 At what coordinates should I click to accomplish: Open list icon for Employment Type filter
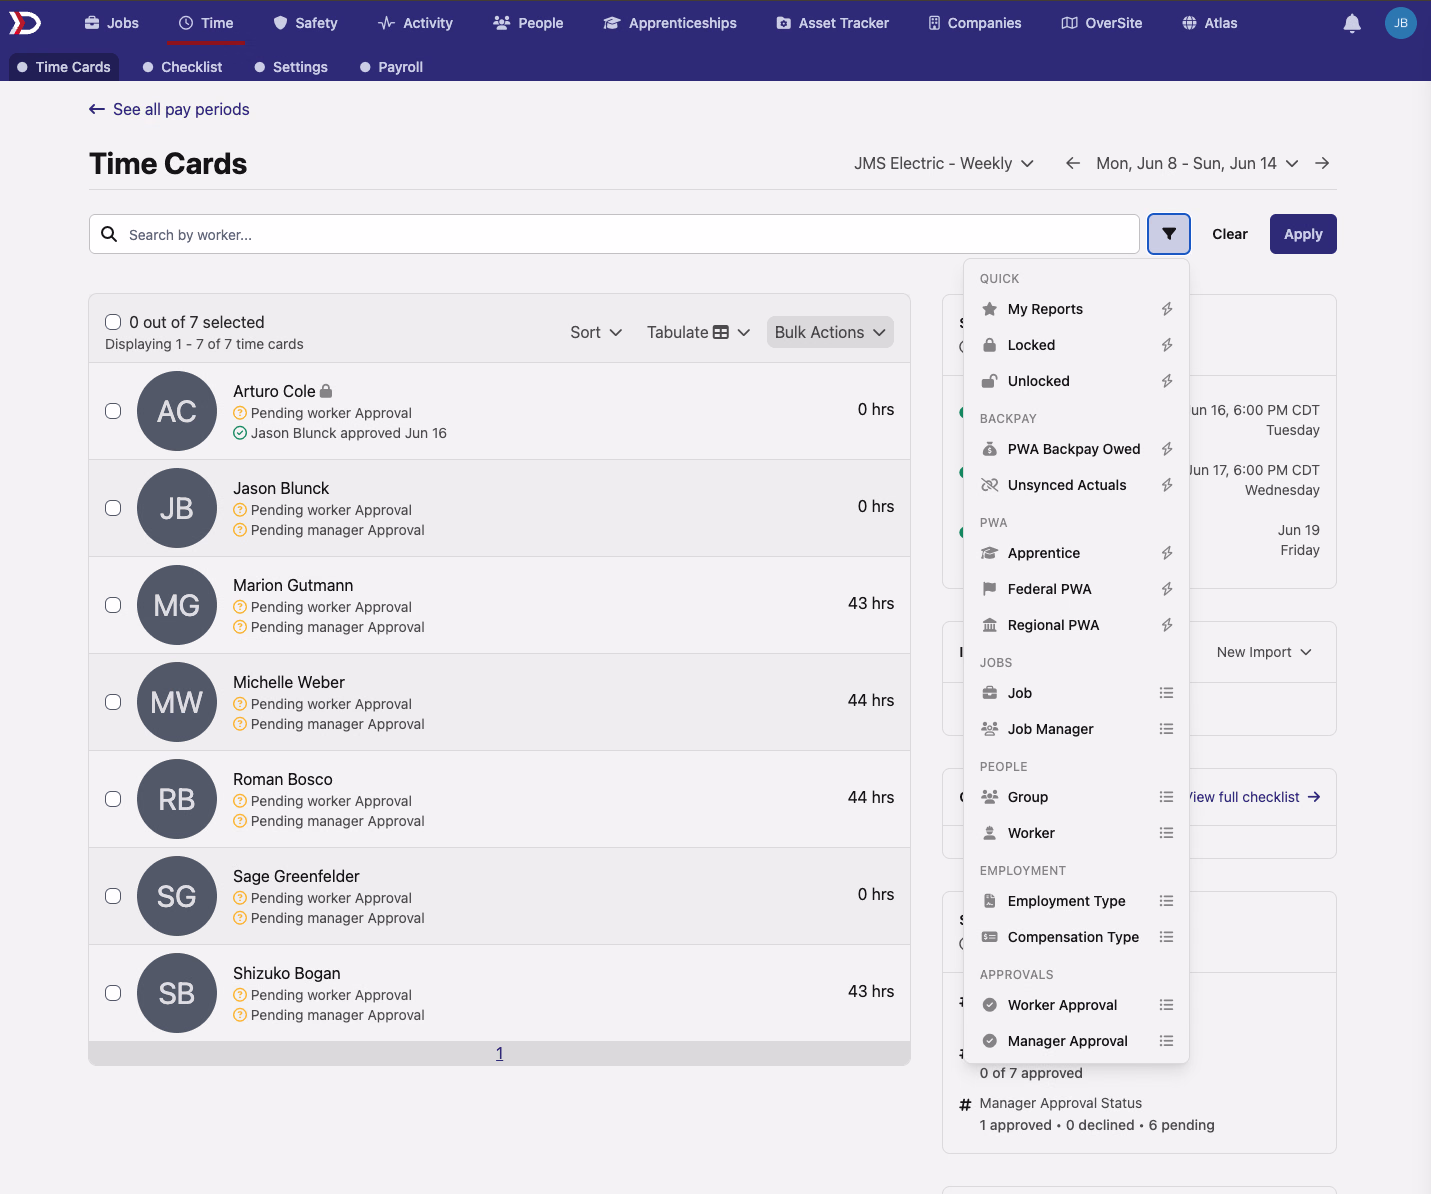coord(1166,901)
